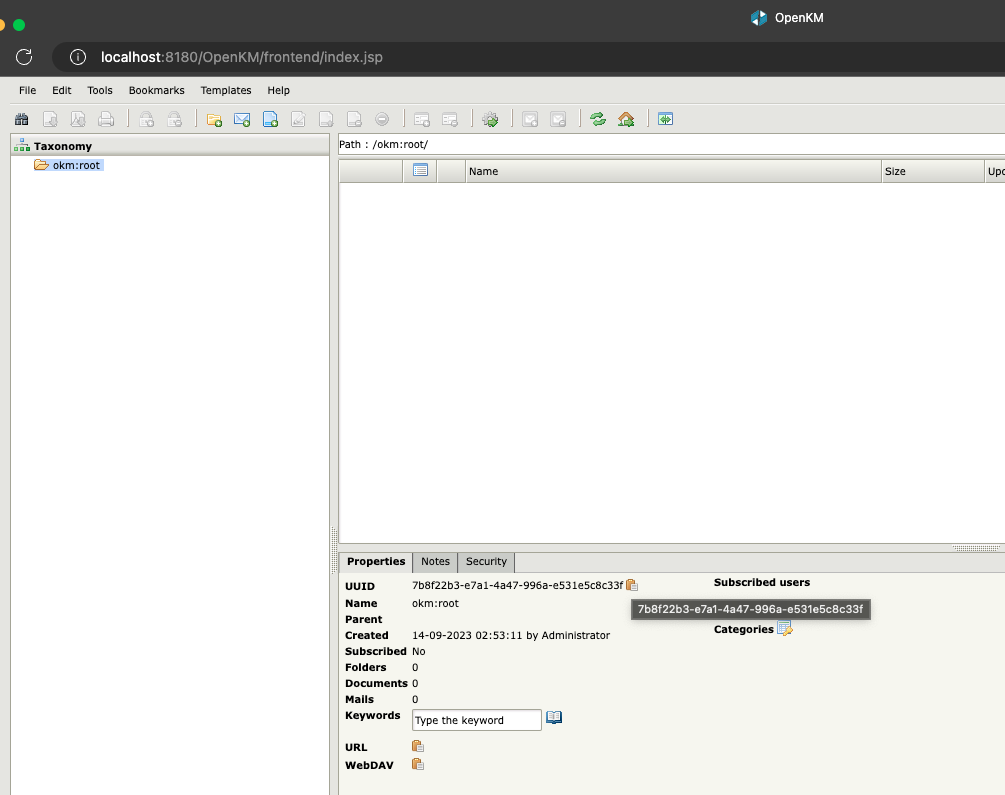
Task: Switch to the Security tab
Action: 487,562
